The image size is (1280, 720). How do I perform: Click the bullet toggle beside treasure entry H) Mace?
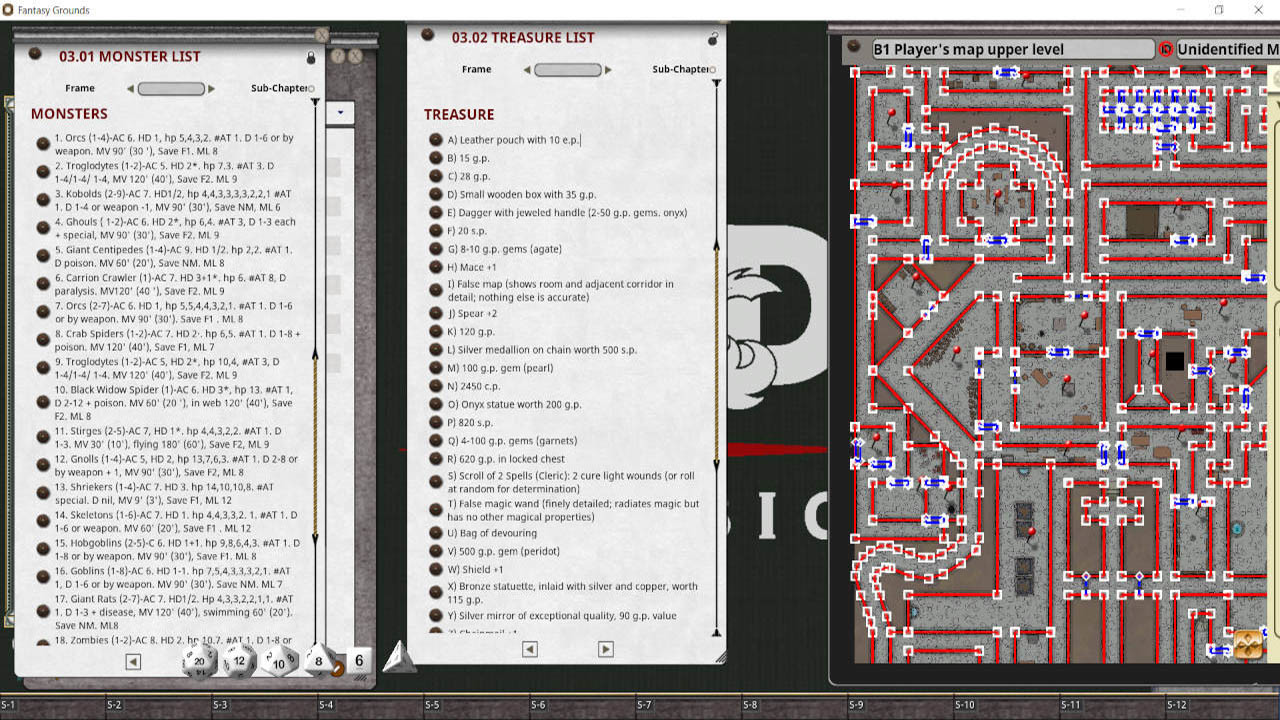coord(434,267)
